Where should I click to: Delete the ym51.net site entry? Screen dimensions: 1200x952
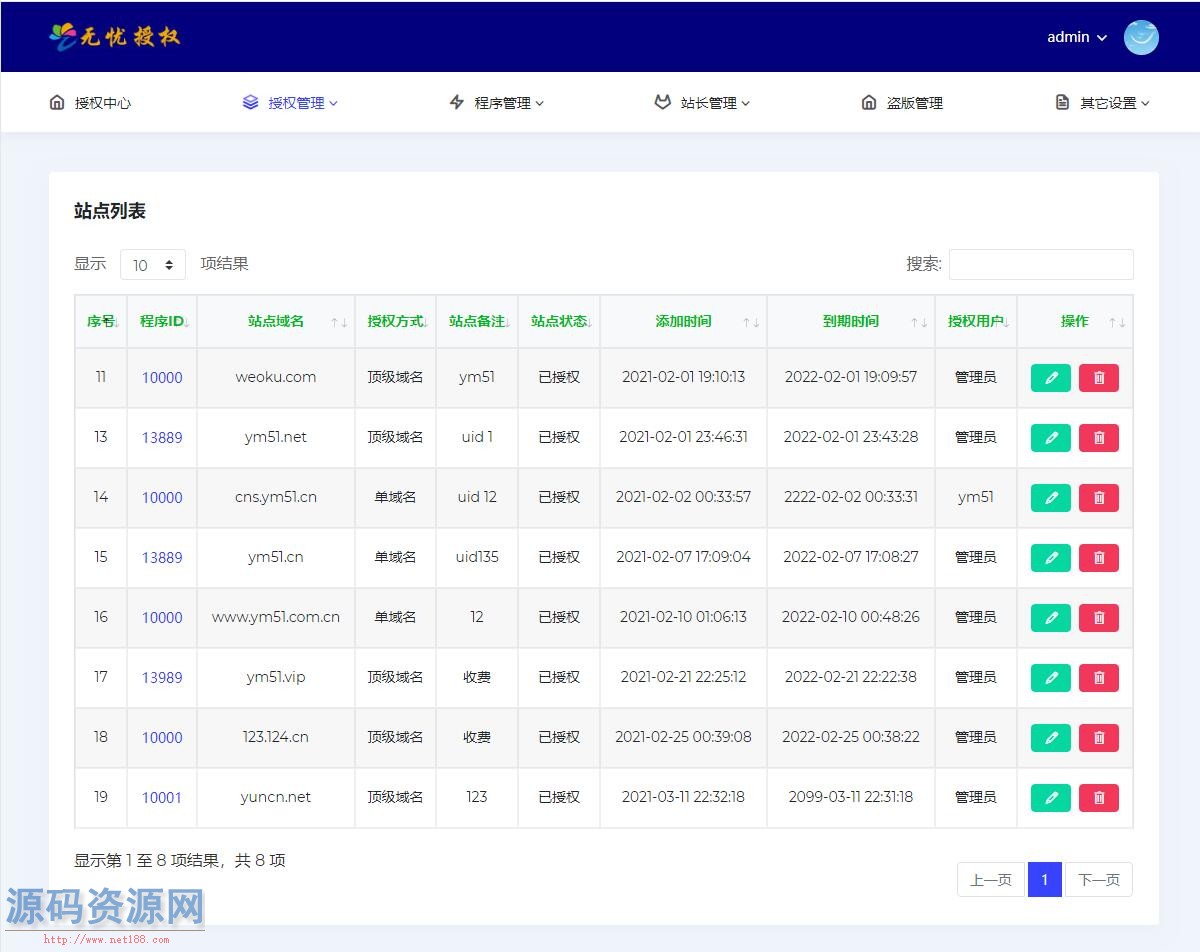pos(1098,438)
